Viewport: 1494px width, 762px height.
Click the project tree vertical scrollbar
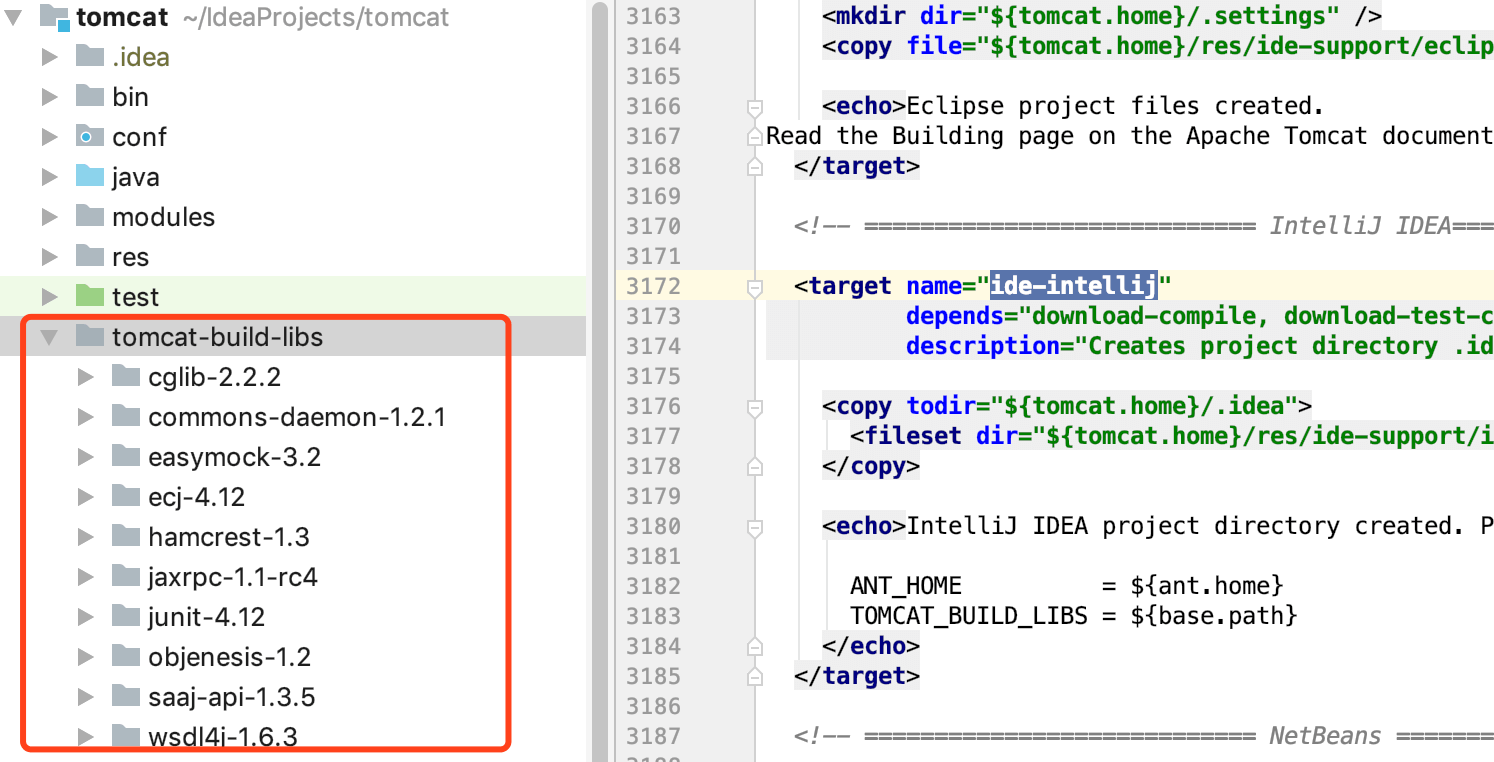[x=600, y=381]
